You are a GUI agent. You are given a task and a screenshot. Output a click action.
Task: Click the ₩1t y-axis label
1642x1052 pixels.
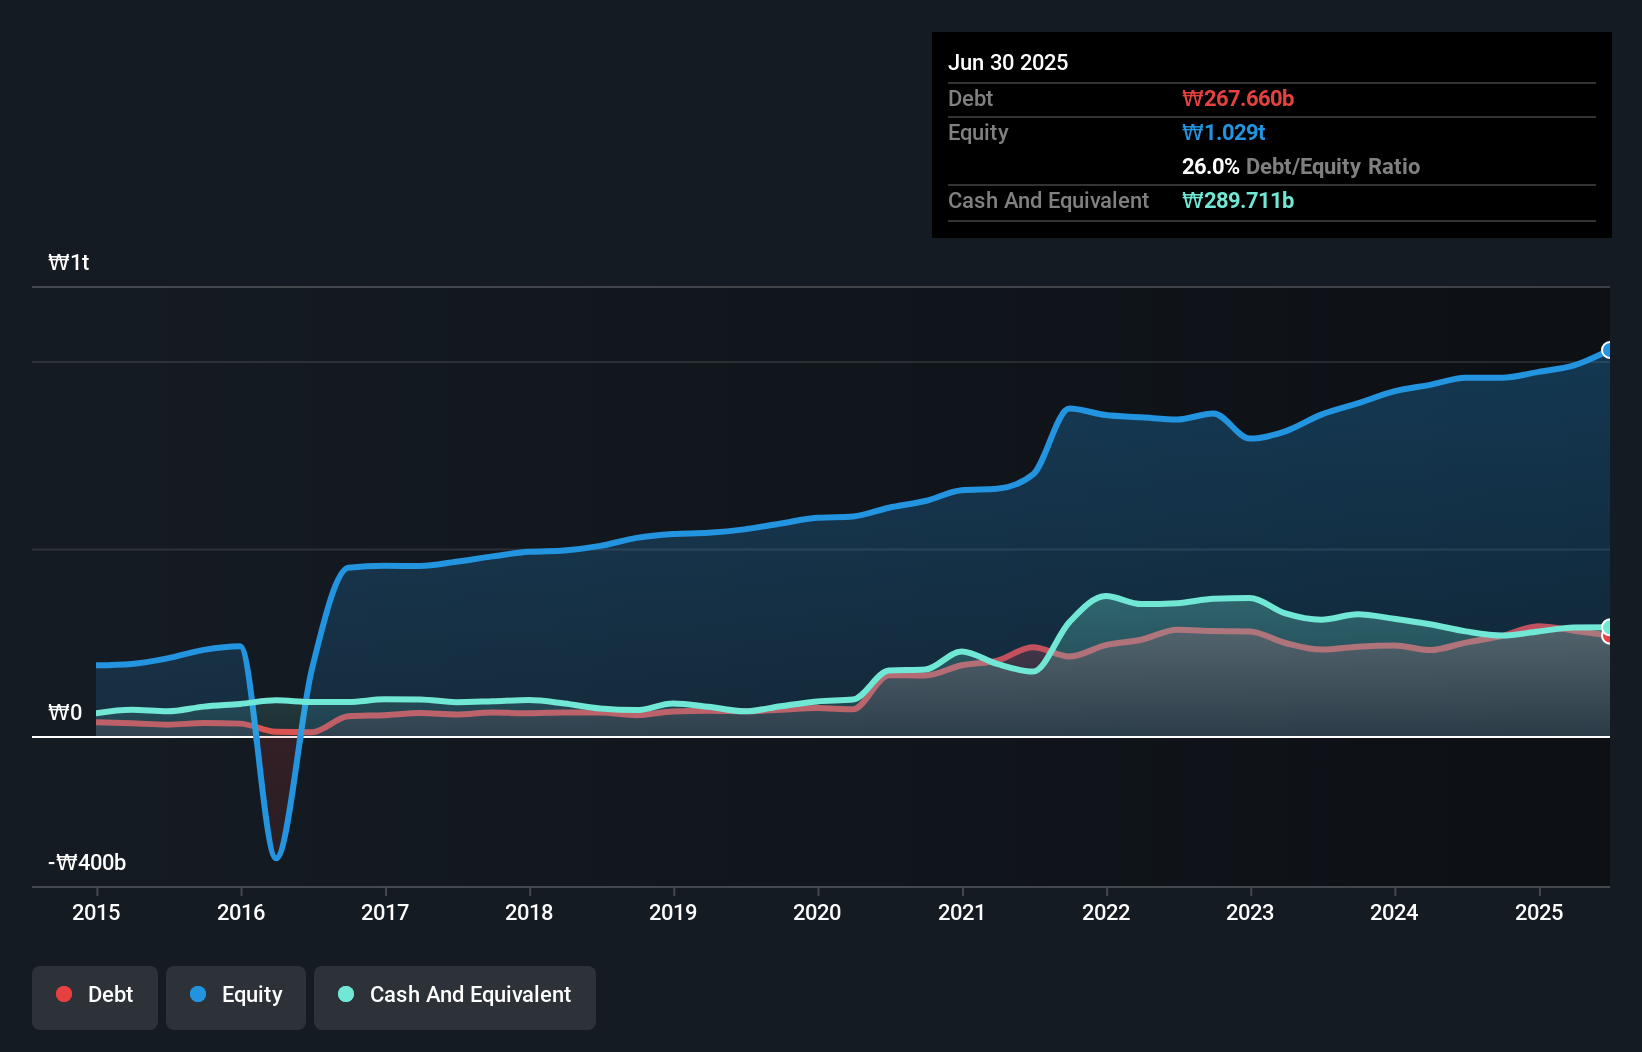(69, 263)
